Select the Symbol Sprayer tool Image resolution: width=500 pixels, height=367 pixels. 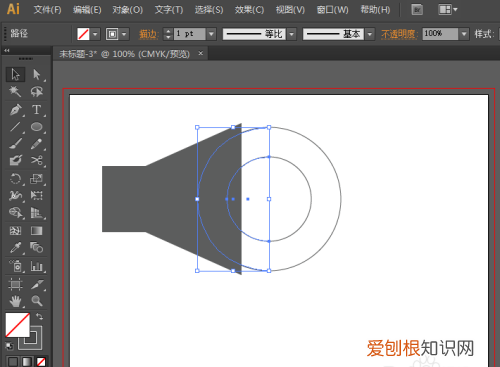[15, 266]
